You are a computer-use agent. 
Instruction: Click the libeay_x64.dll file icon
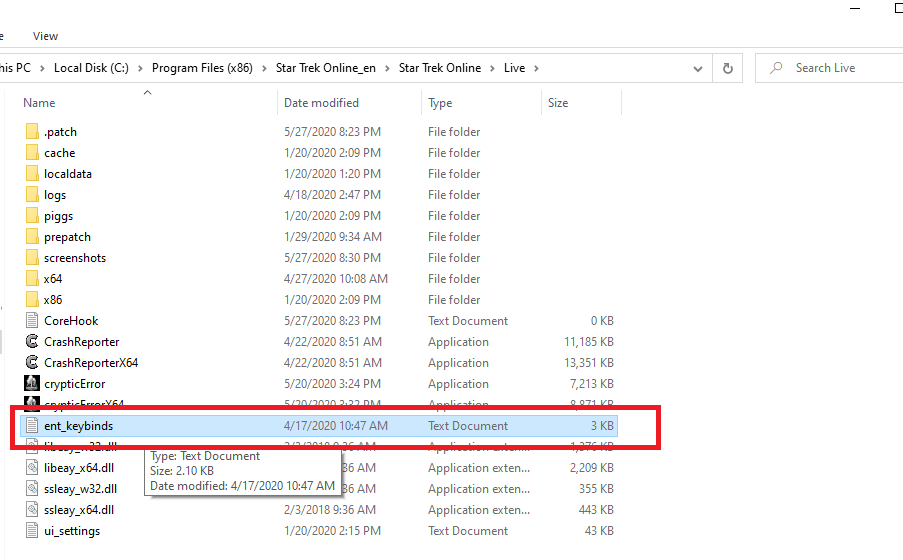tap(32, 468)
